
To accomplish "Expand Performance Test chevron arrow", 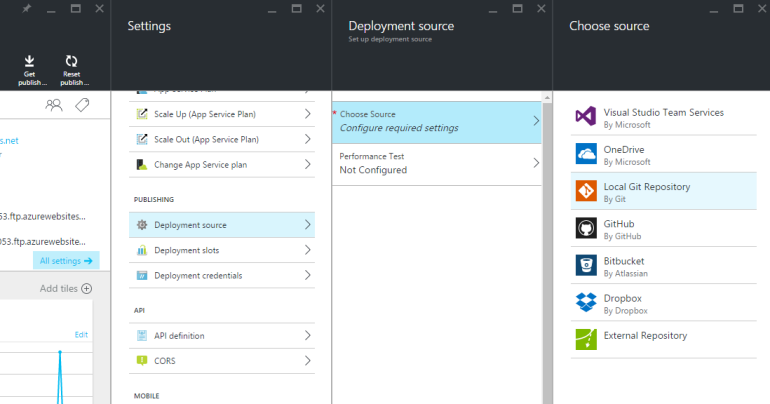I will tap(535, 163).
